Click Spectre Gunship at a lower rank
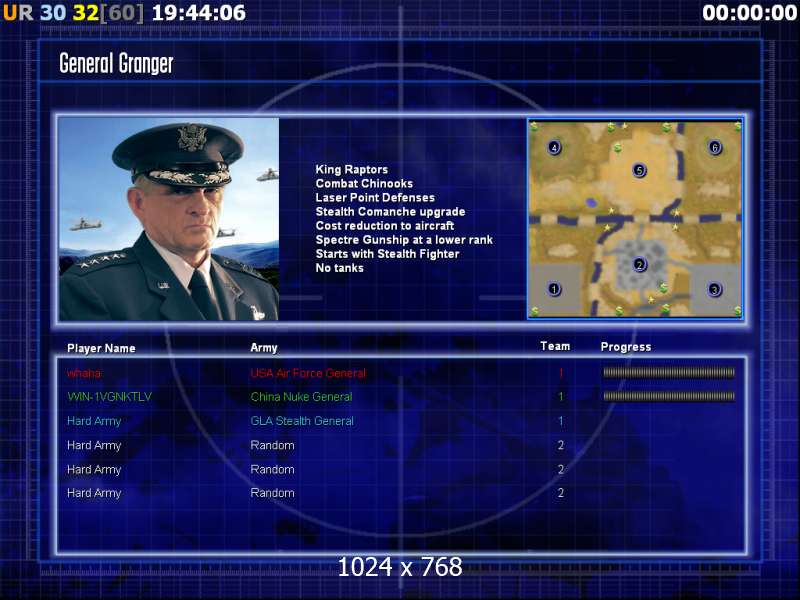This screenshot has height=600, width=800. (404, 240)
